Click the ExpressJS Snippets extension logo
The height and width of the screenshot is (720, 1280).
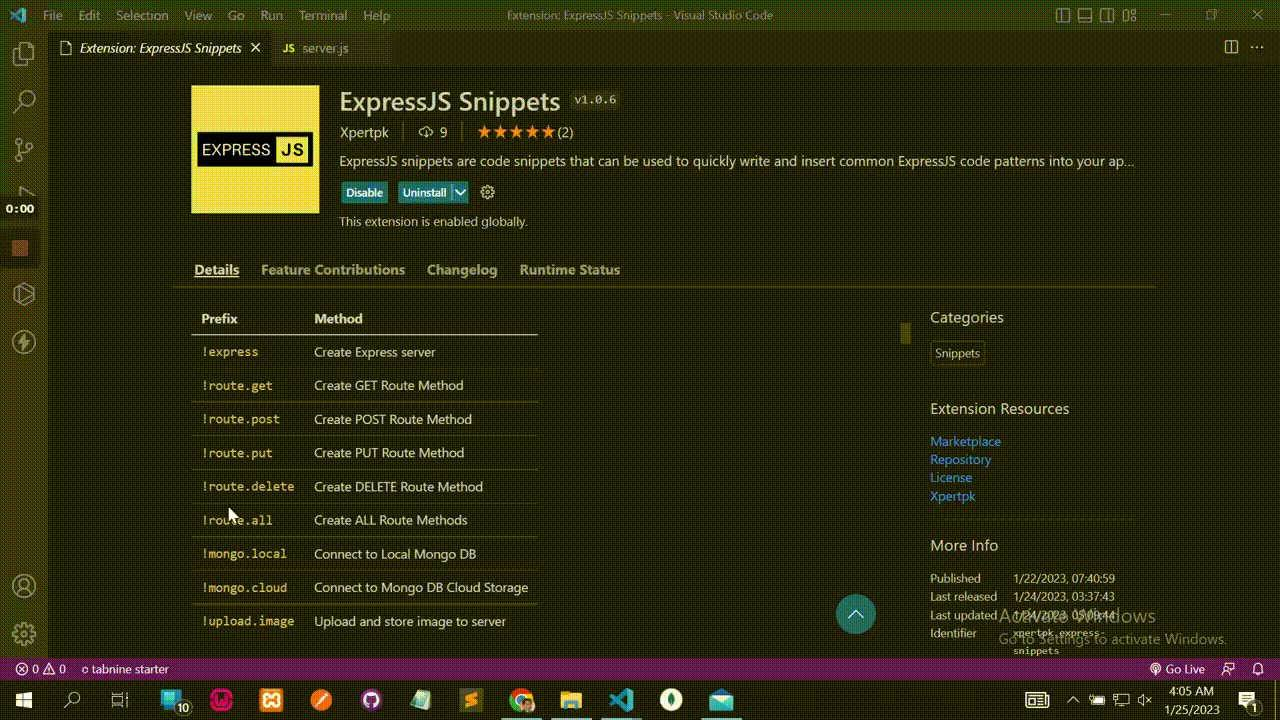coord(255,149)
